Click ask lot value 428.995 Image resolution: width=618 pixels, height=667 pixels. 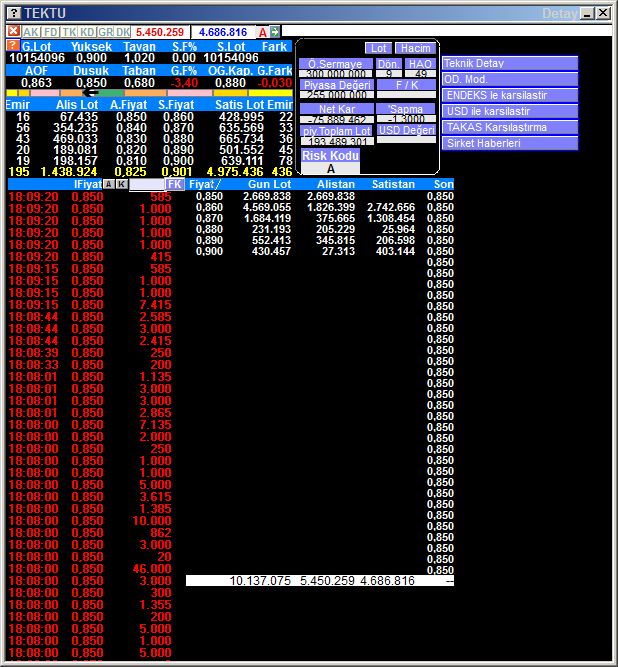pos(241,117)
